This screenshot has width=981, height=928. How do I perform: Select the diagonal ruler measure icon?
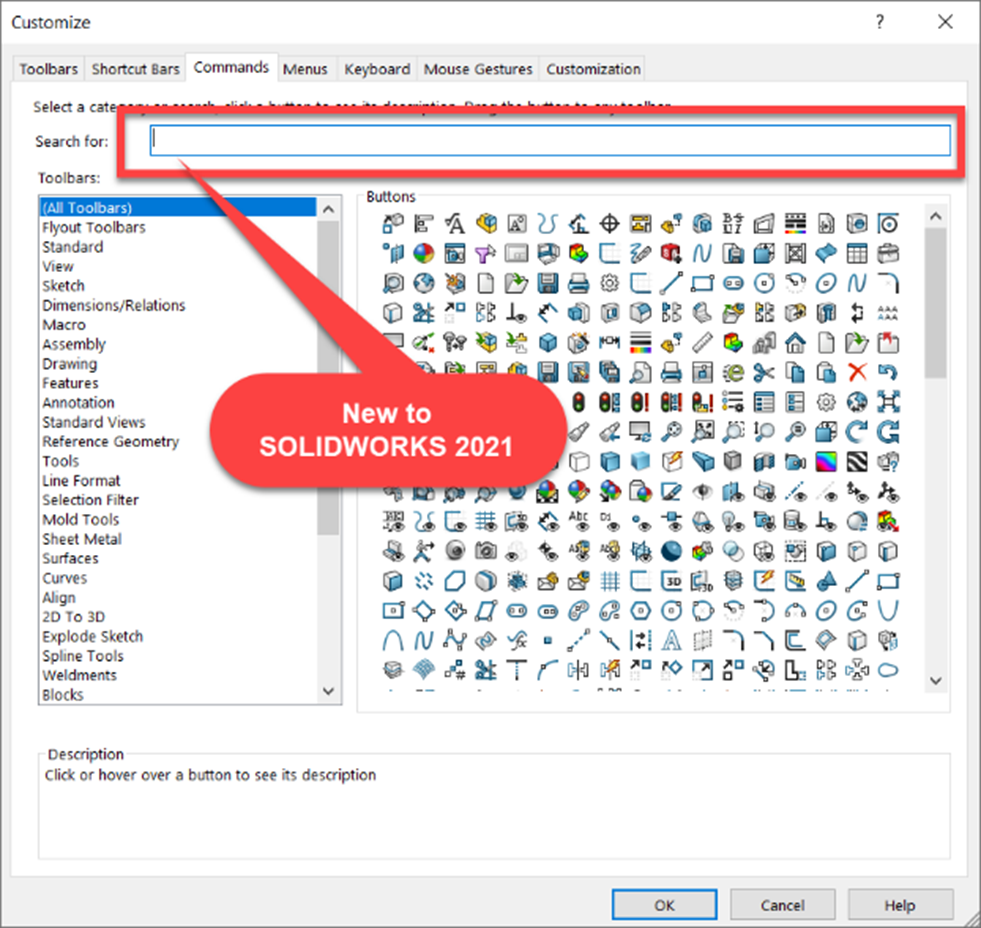coord(702,343)
